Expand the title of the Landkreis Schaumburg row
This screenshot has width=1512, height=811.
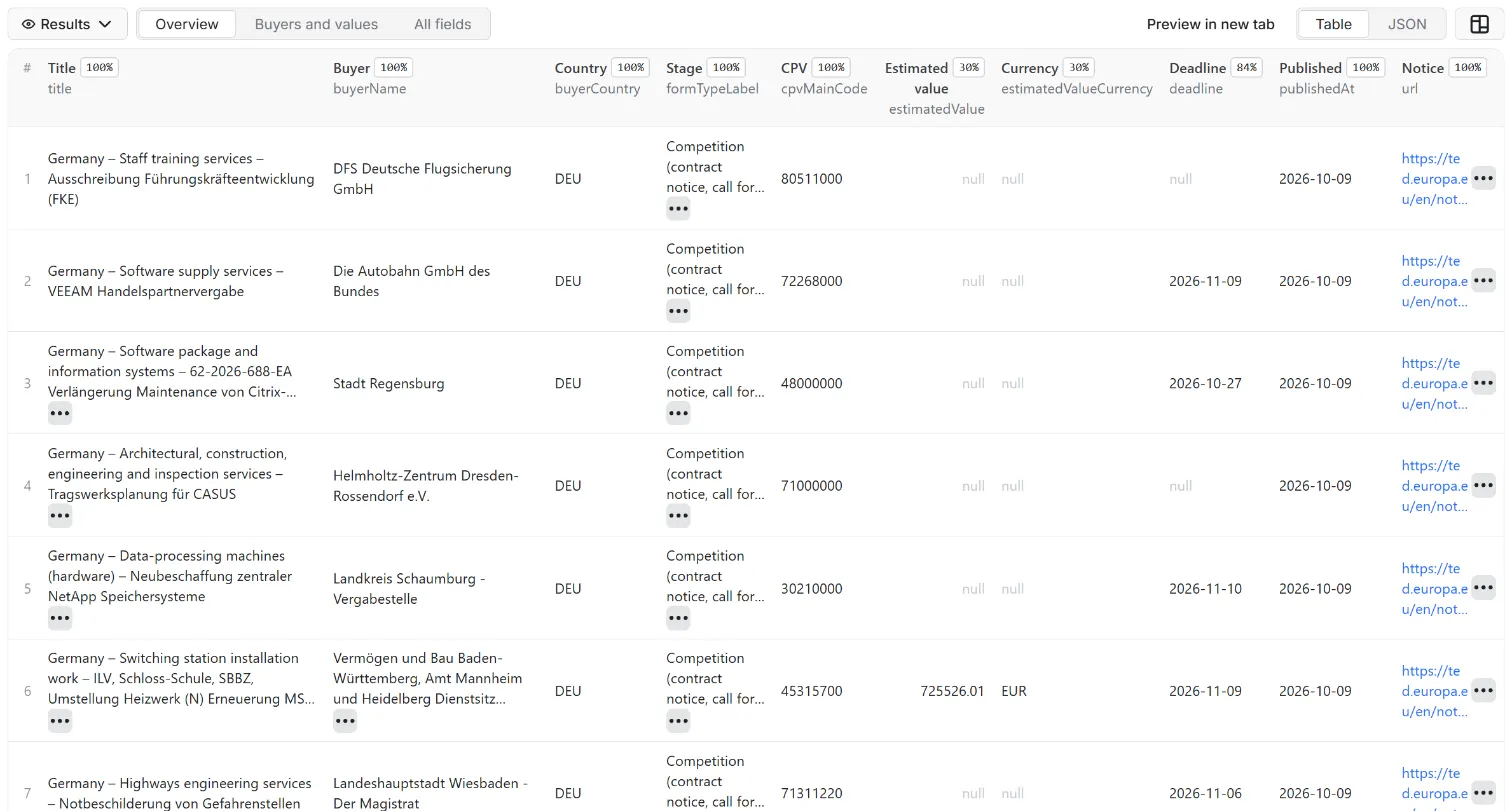[60, 618]
